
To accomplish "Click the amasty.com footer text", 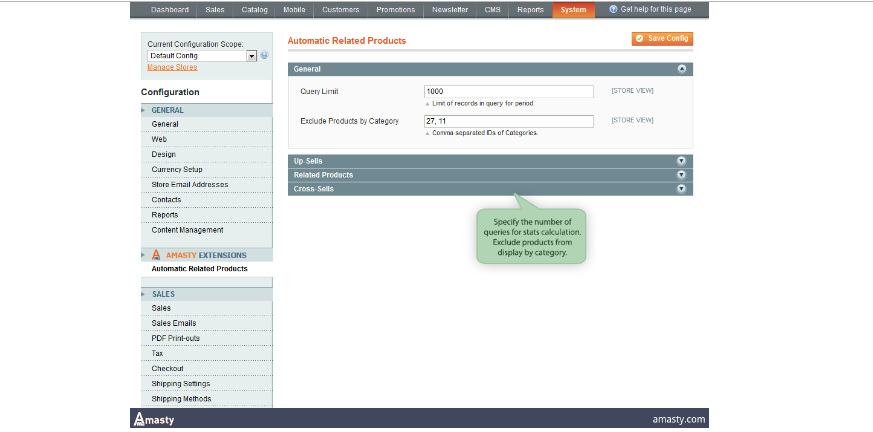I will coord(679,420).
